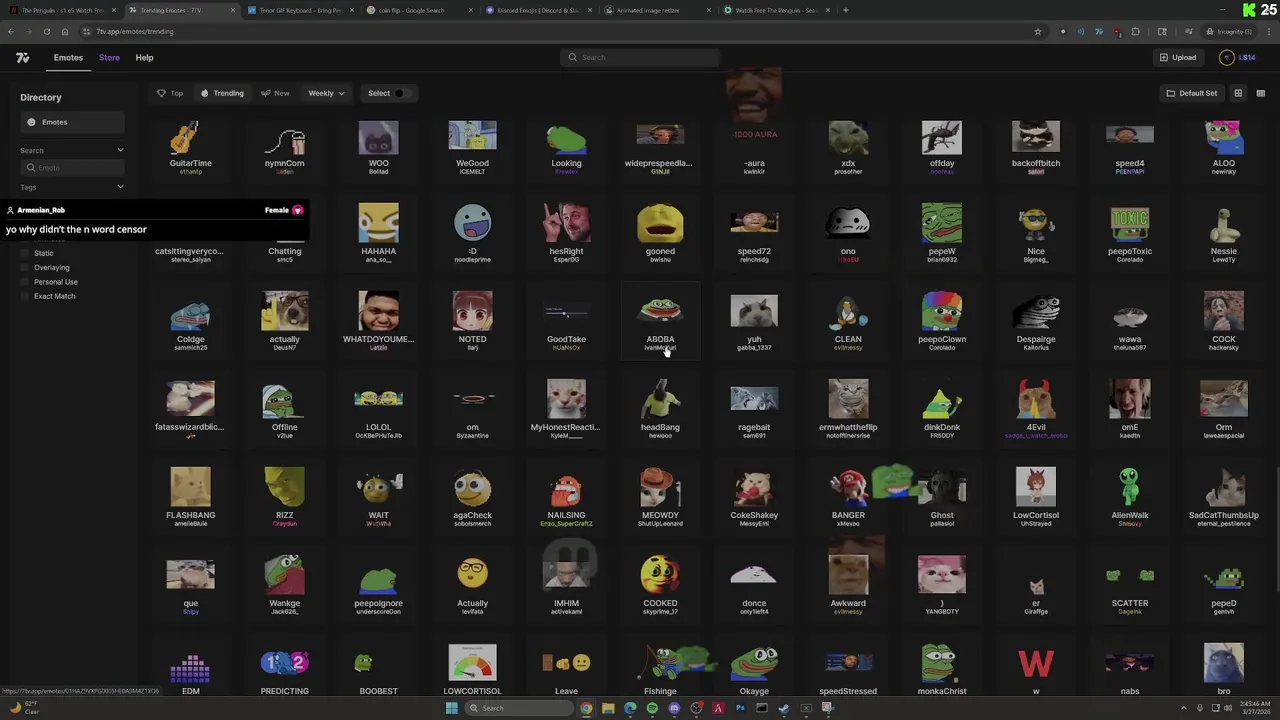Viewport: 1280px width, 720px height.
Task: Open the user avatar profile icon
Action: coord(1227,58)
